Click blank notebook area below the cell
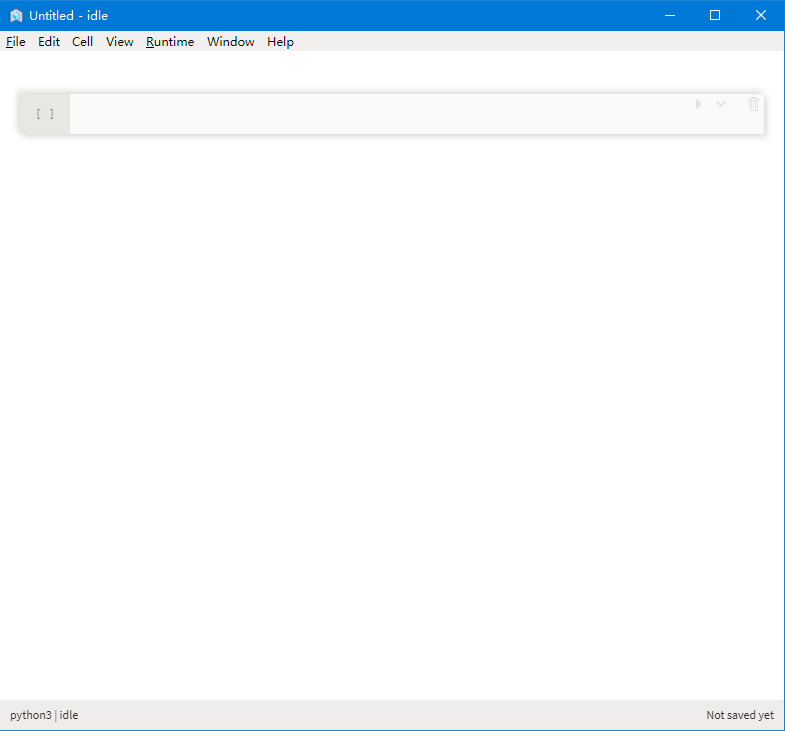The width and height of the screenshot is (785, 731). [392, 400]
